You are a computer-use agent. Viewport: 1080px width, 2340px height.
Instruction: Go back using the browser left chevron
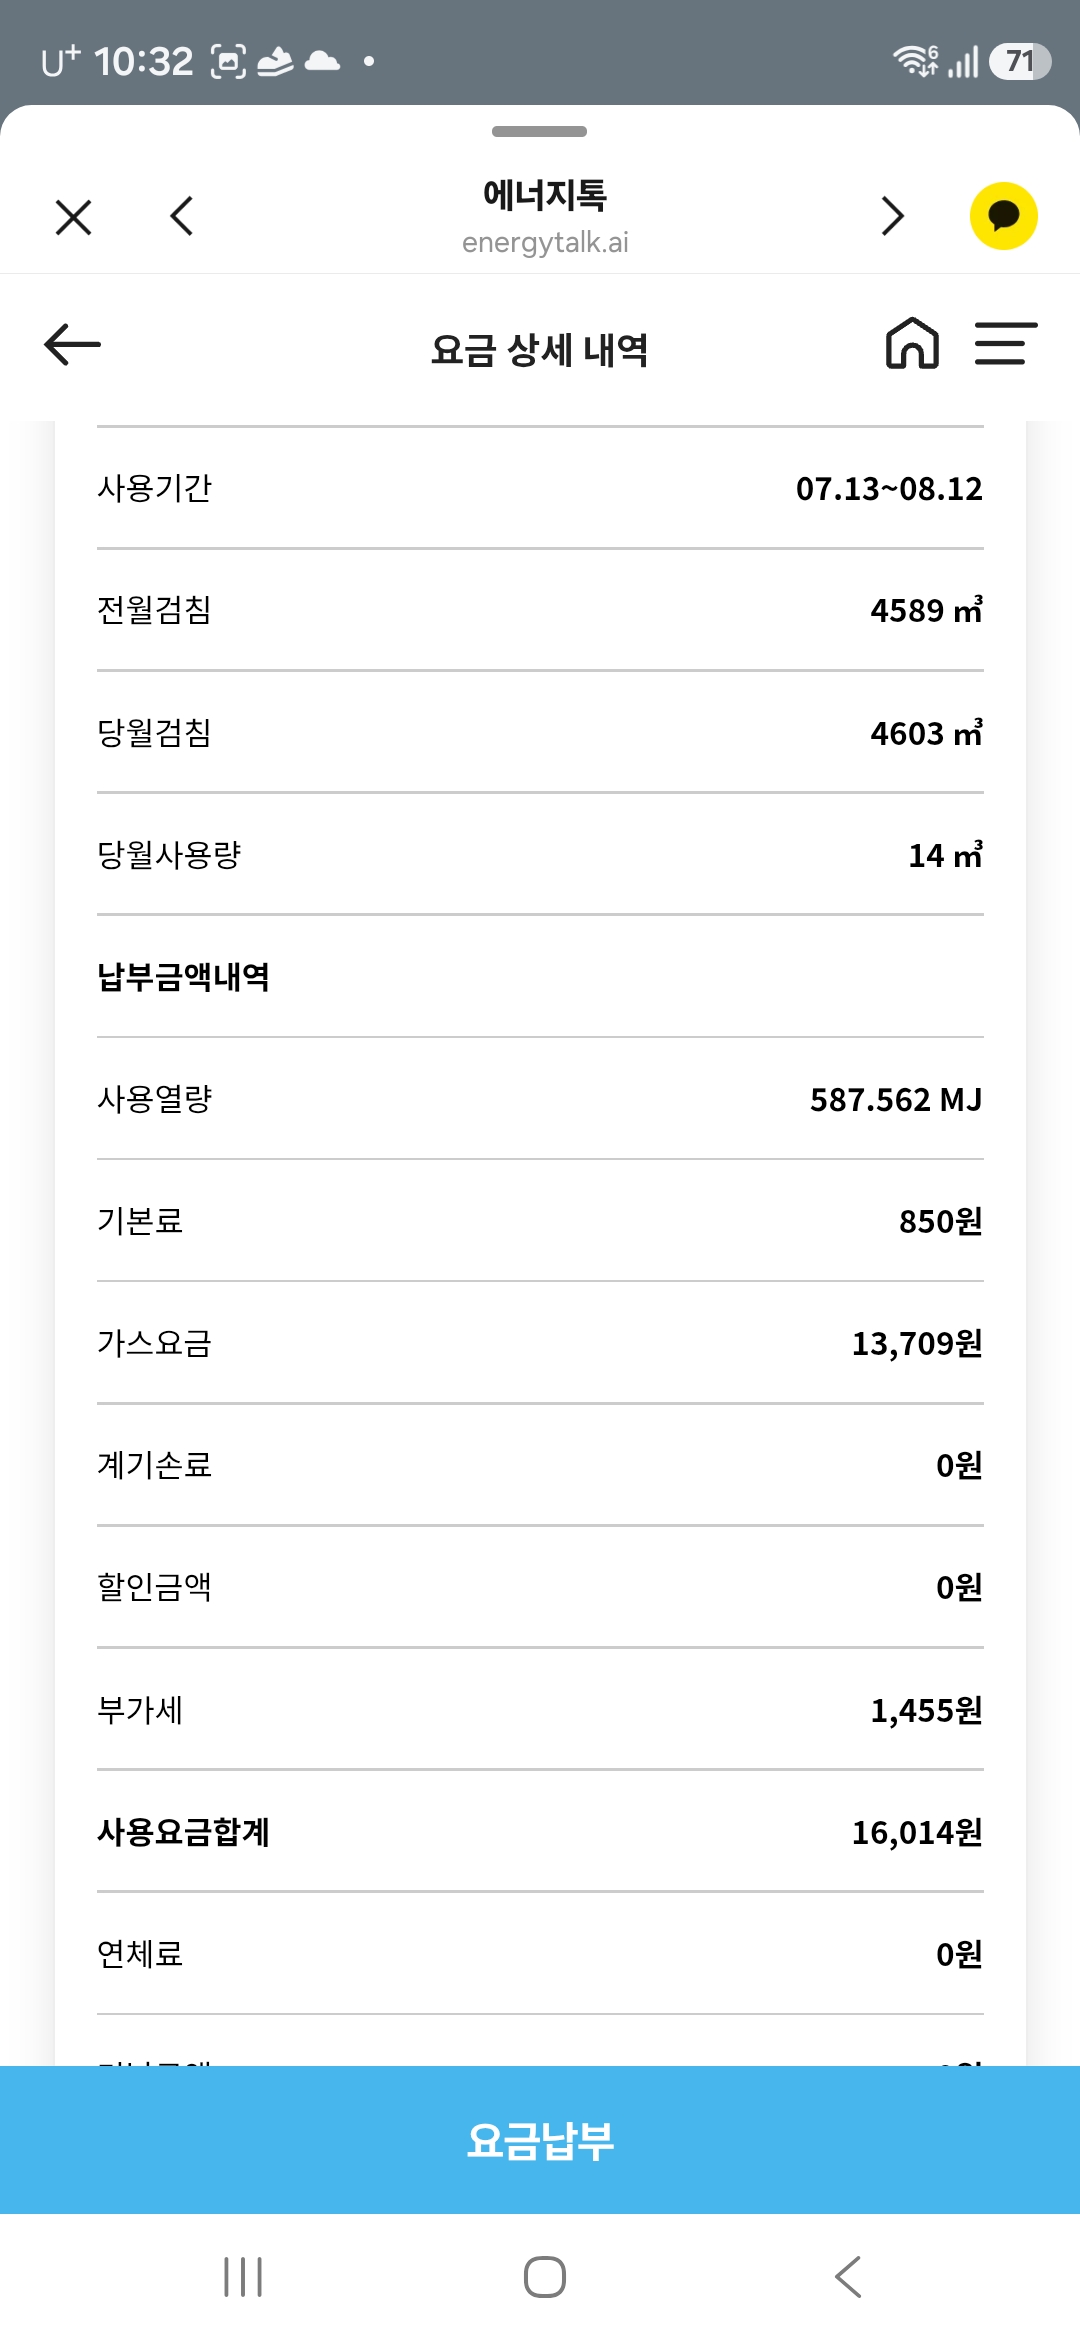(181, 216)
